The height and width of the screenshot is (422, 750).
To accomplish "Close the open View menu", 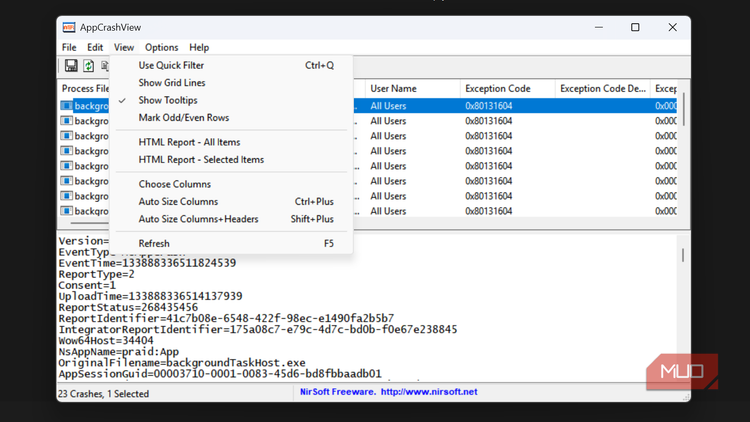I will (124, 47).
